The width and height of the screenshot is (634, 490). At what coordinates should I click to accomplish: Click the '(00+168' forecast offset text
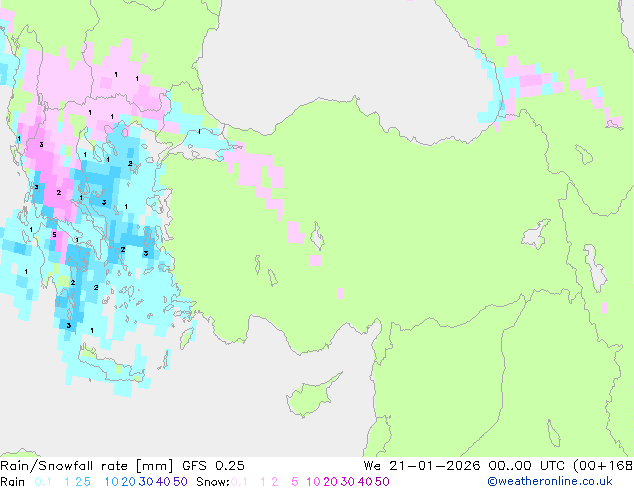(603, 466)
